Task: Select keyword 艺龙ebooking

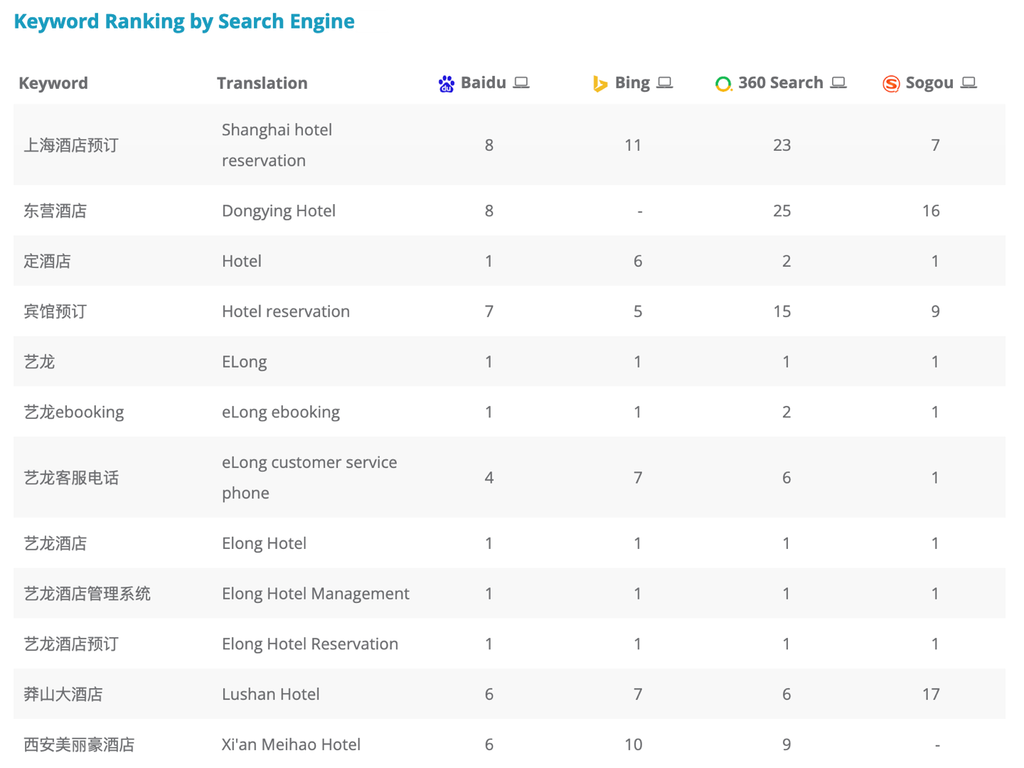Action: [74, 412]
